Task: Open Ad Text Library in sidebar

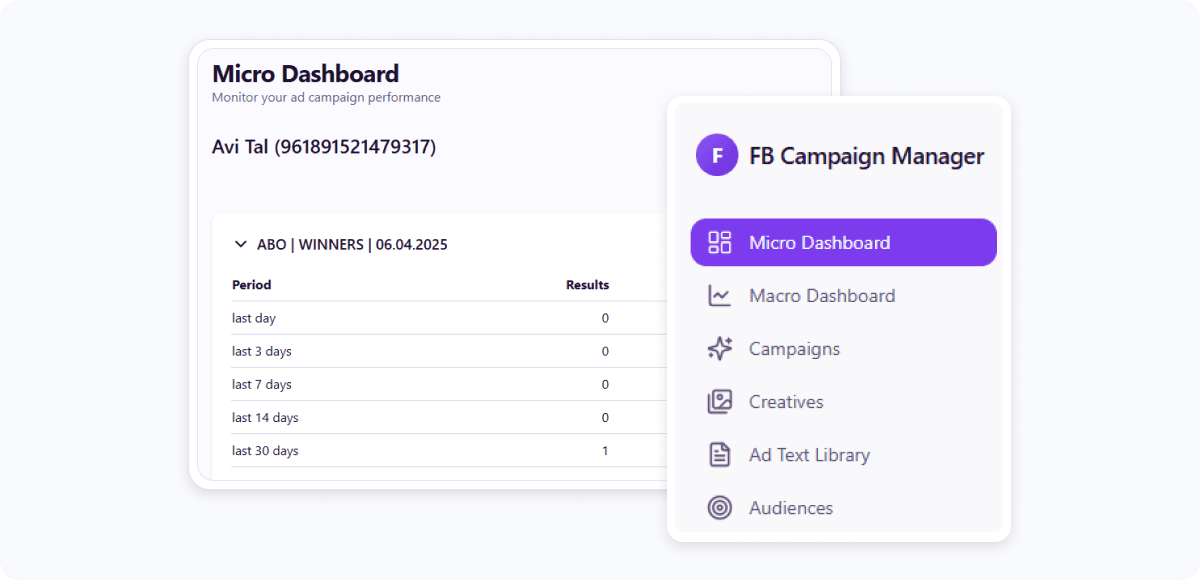Action: pyautogui.click(x=844, y=455)
